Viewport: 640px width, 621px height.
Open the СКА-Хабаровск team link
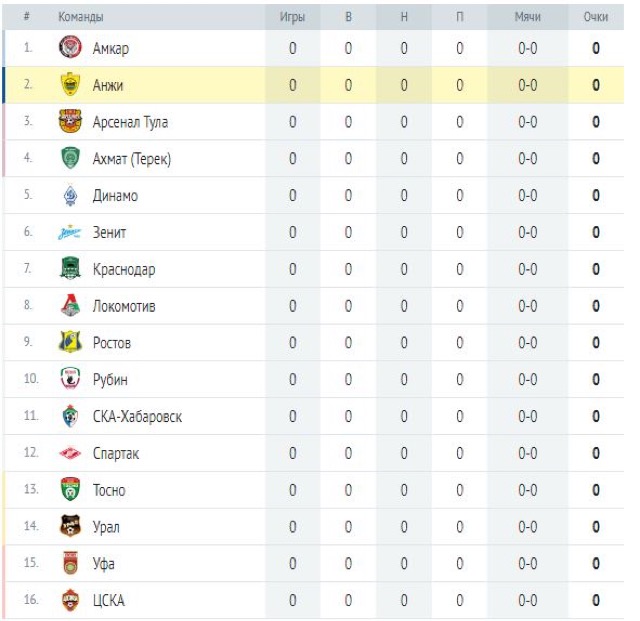tap(137, 417)
